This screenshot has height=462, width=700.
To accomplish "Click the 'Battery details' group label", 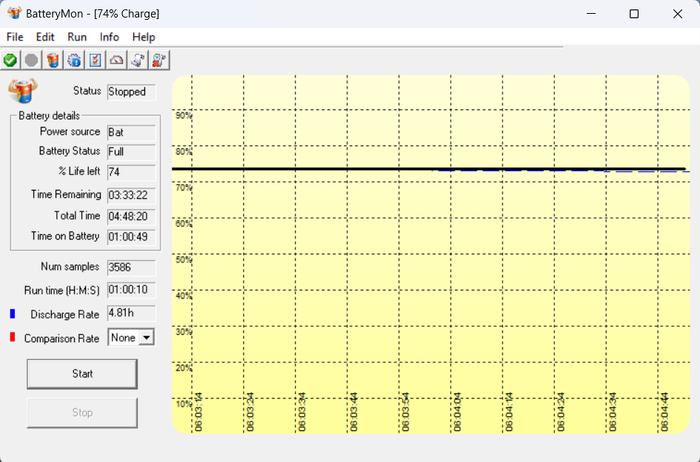I will pos(49,116).
